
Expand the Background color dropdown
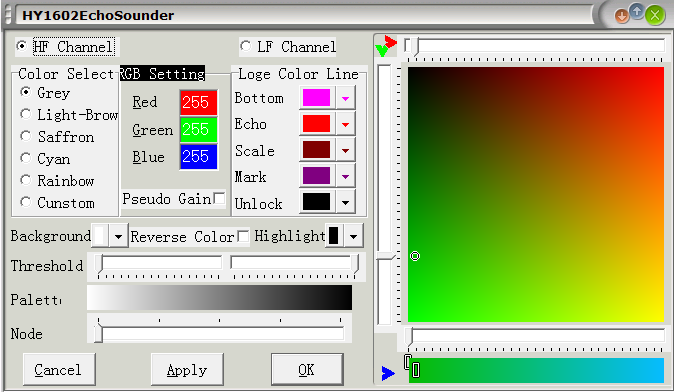(118, 236)
